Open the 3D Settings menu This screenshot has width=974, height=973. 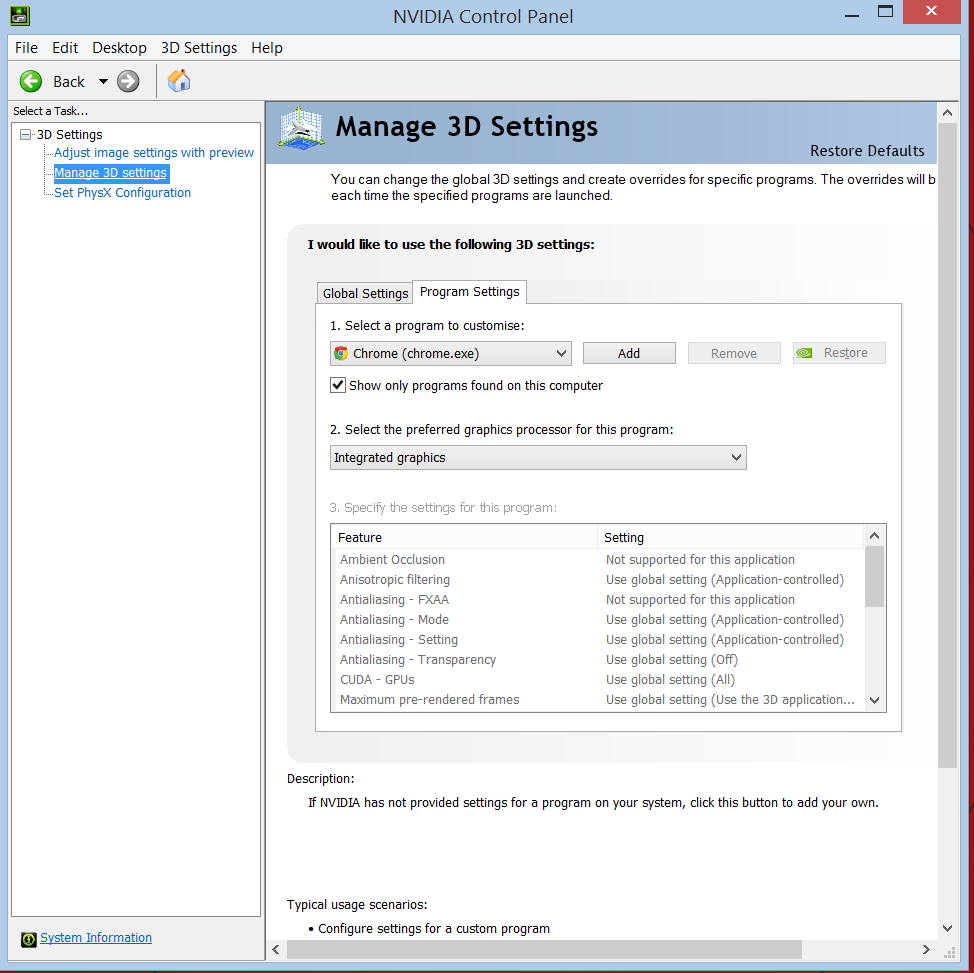pyautogui.click(x=199, y=48)
